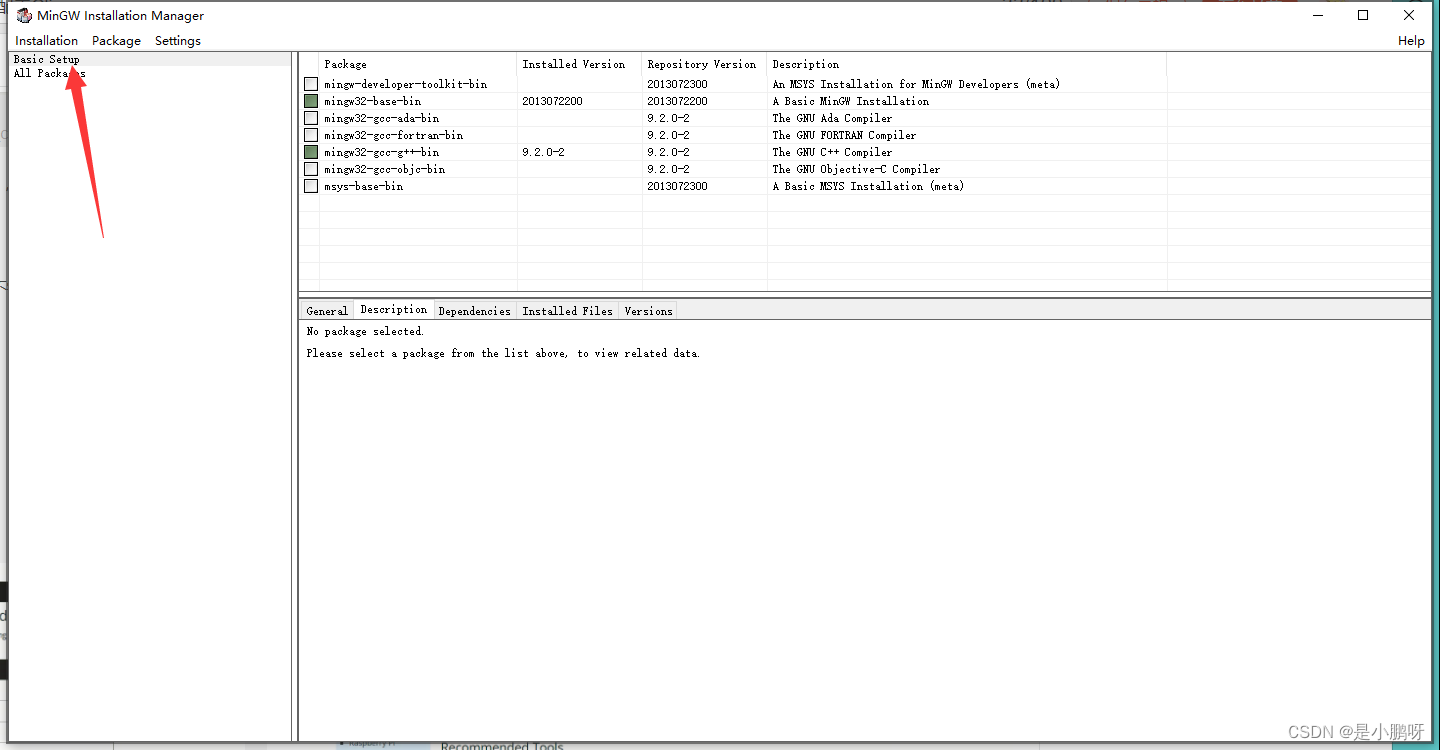Image resolution: width=1440 pixels, height=750 pixels.
Task: Close the MinGW Installation Manager window
Action: (x=1409, y=15)
